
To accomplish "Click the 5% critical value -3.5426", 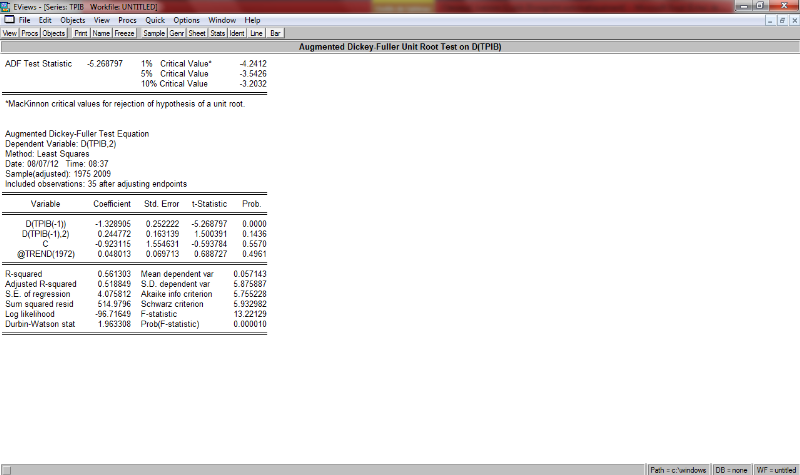I will click(253, 74).
